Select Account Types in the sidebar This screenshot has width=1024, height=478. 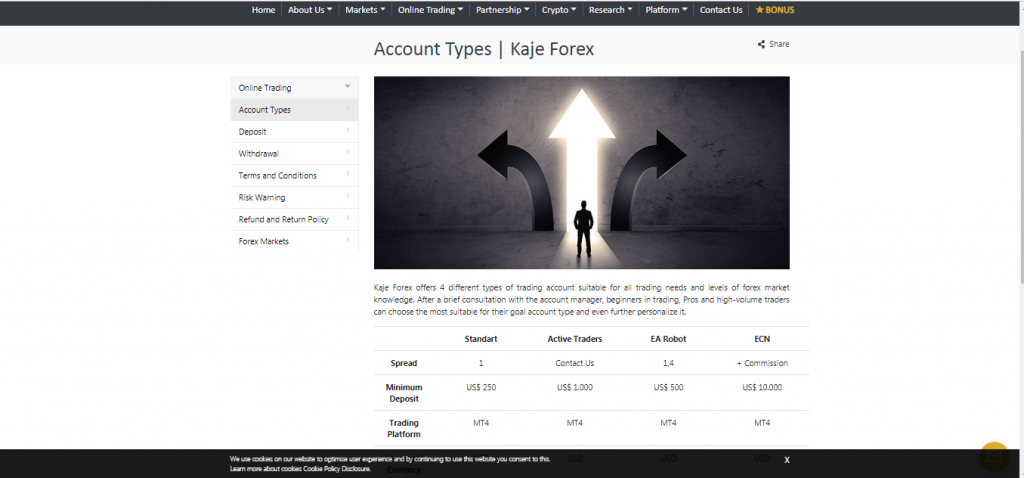[x=294, y=110]
